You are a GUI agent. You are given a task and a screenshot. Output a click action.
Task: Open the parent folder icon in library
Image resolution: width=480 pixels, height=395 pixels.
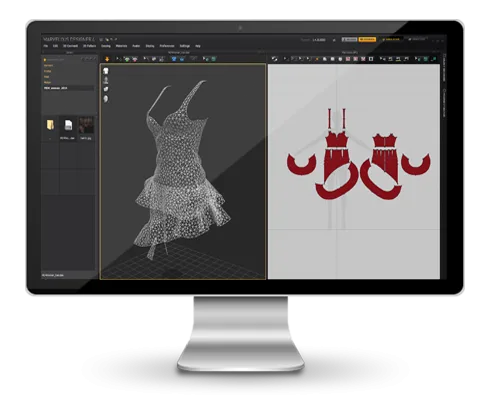(x=50, y=125)
